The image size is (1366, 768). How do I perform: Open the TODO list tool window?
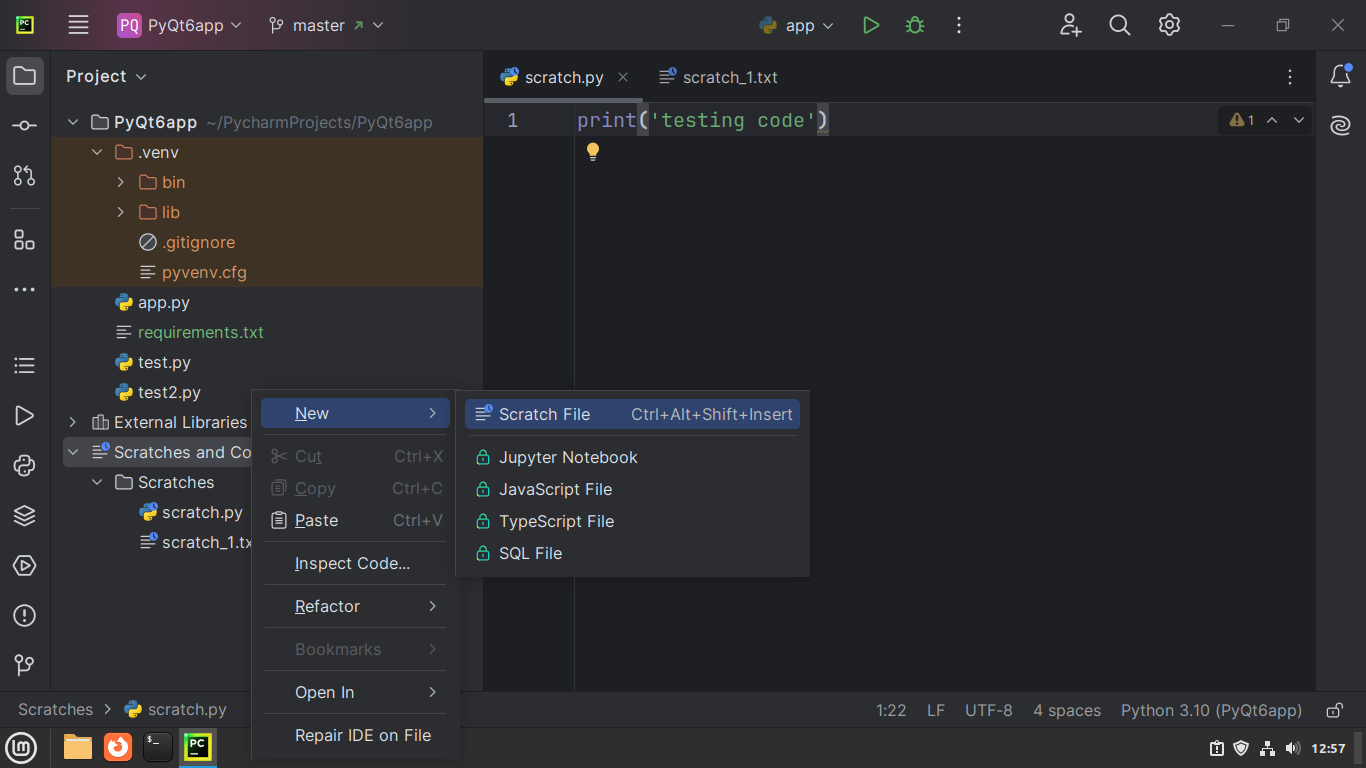[25, 366]
